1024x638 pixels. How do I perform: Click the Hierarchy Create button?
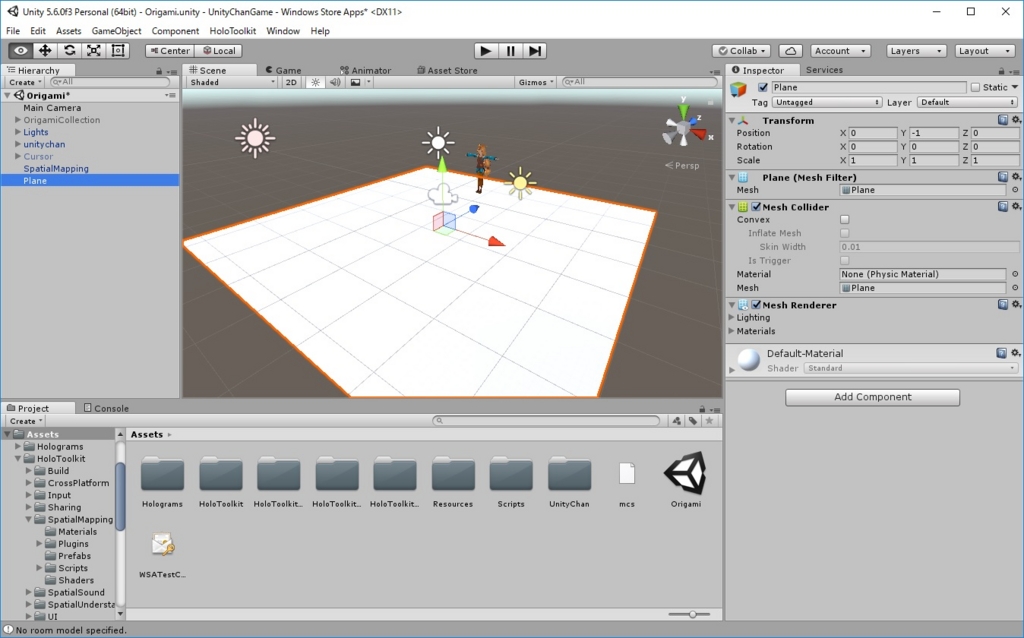click(x=25, y=82)
